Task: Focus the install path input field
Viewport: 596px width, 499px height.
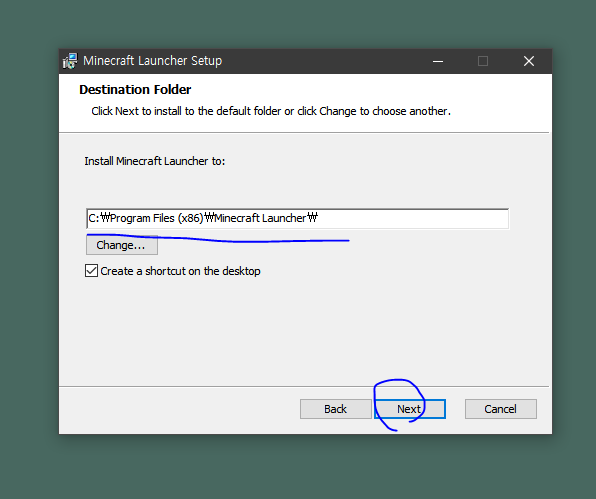Action: [x=298, y=219]
